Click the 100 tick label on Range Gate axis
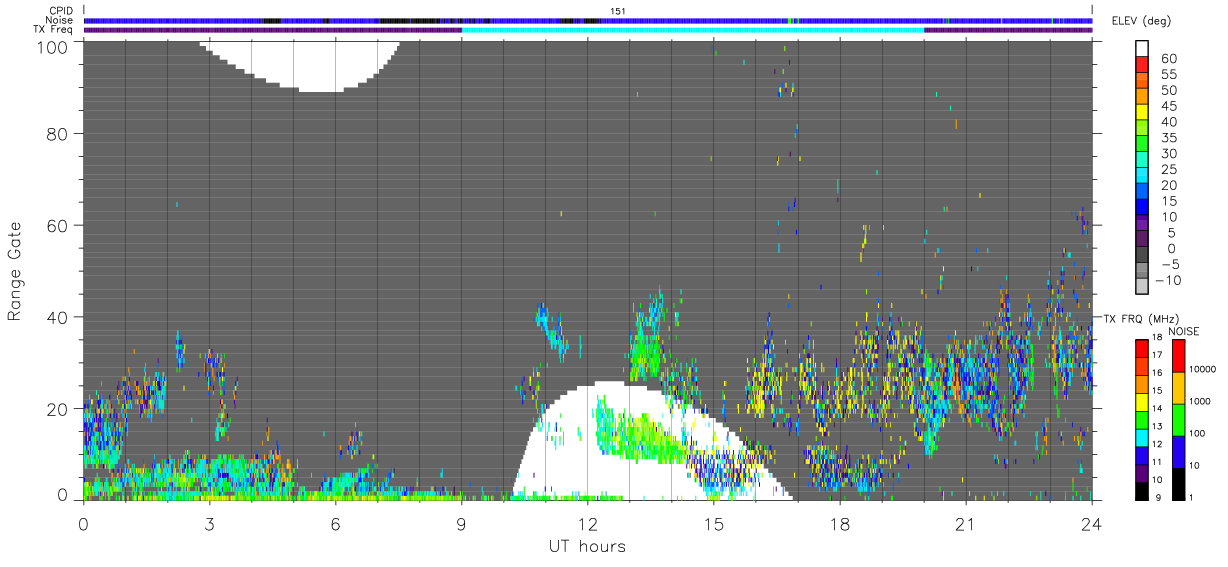 pyautogui.click(x=53, y=46)
